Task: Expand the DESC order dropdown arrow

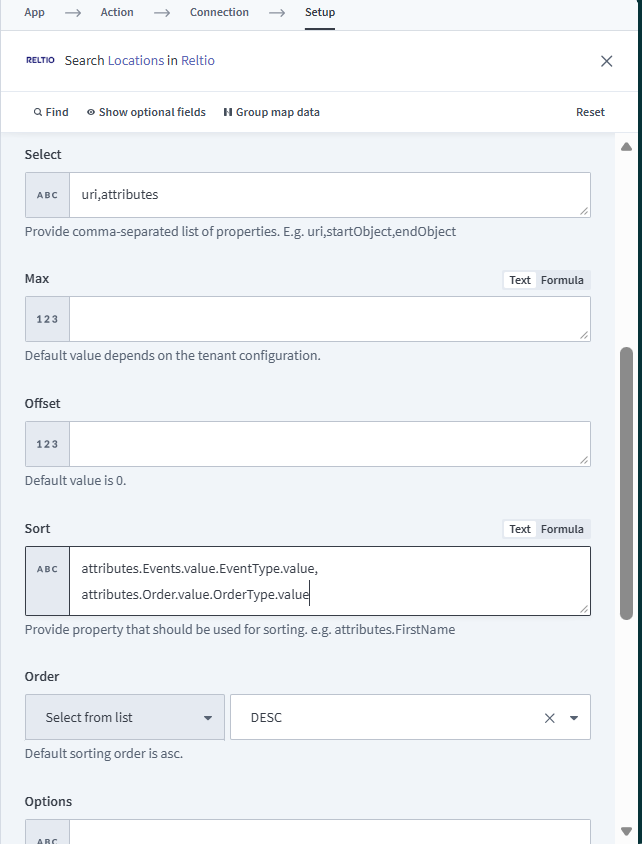Action: click(574, 718)
